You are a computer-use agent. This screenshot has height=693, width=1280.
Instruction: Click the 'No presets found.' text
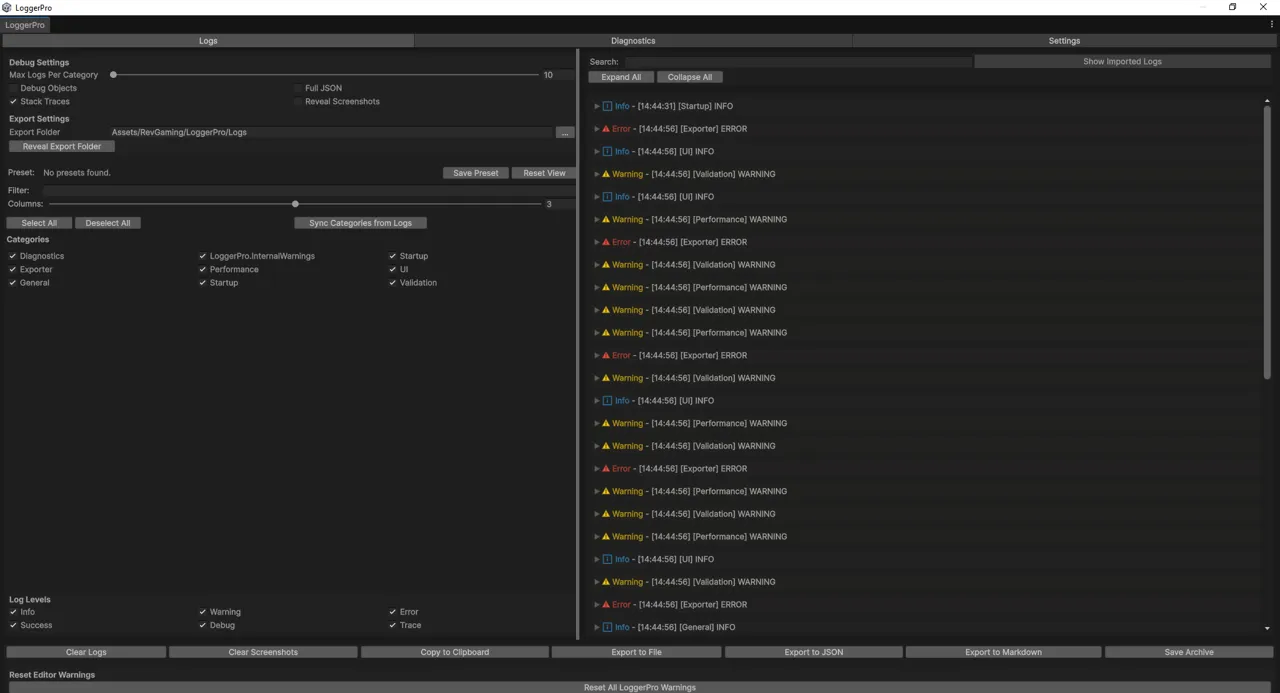point(77,173)
